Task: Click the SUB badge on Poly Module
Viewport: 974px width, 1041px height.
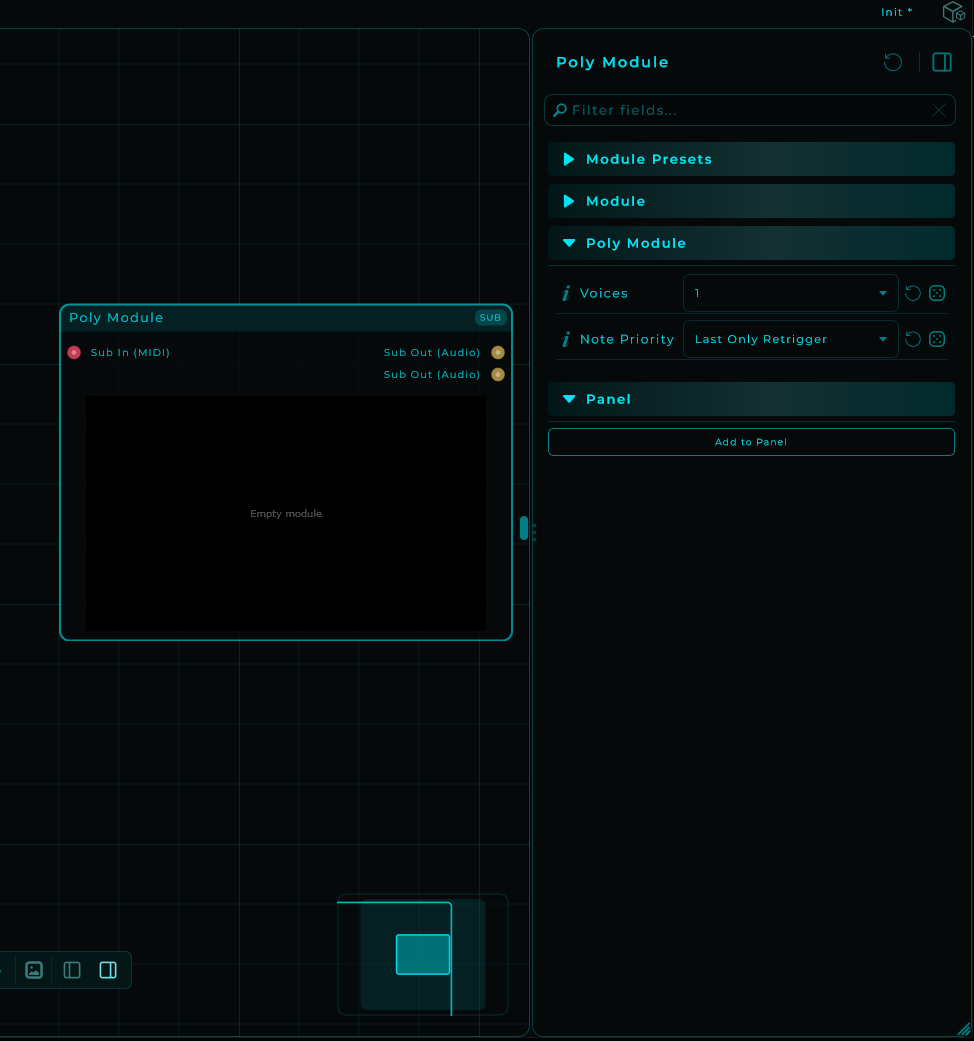Action: point(490,317)
